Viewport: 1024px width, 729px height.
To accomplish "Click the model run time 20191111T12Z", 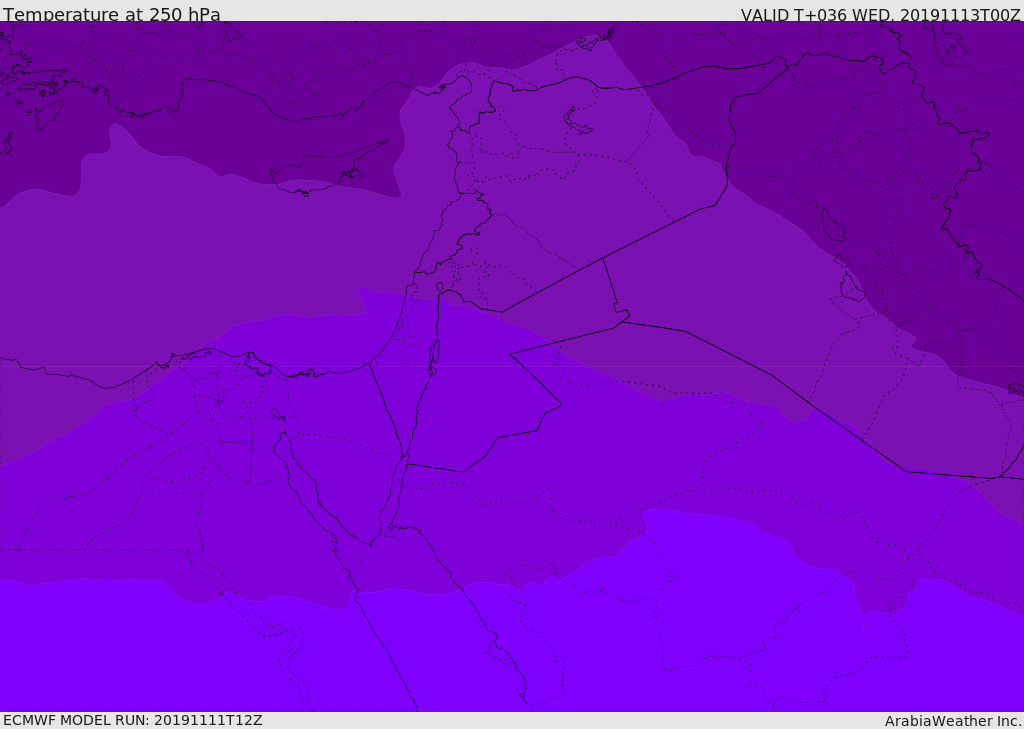I will click(x=208, y=720).
